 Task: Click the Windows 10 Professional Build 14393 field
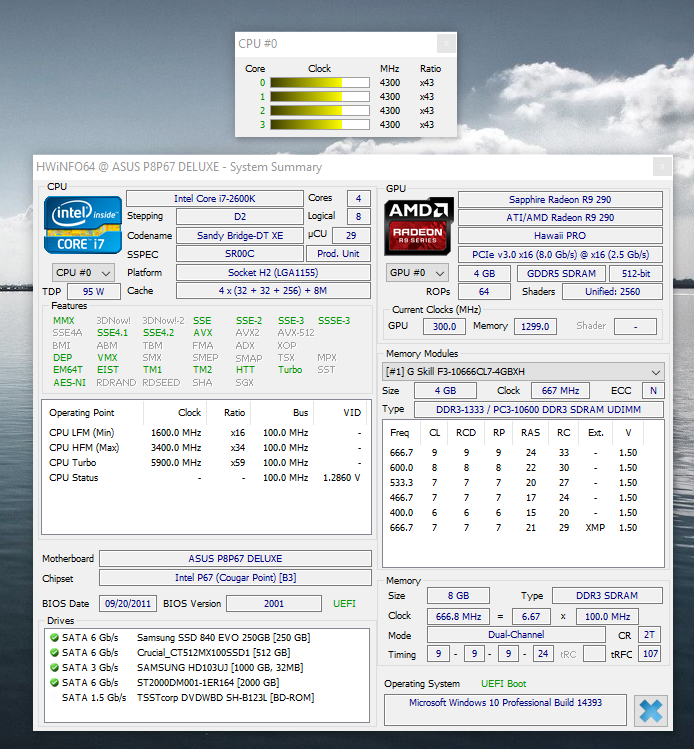[x=505, y=710]
